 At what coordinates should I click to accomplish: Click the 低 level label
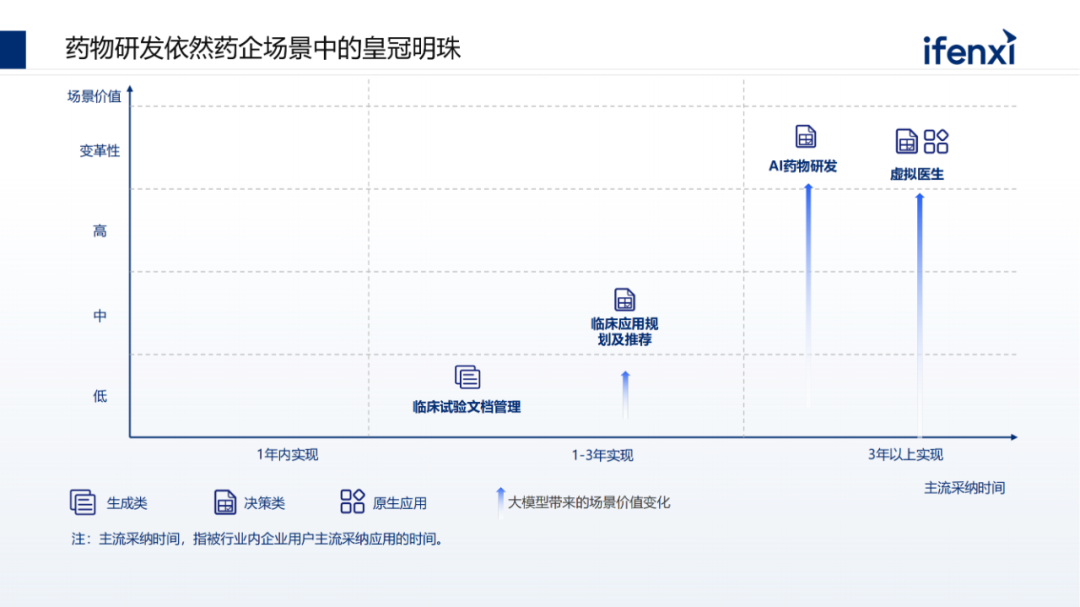[100, 395]
